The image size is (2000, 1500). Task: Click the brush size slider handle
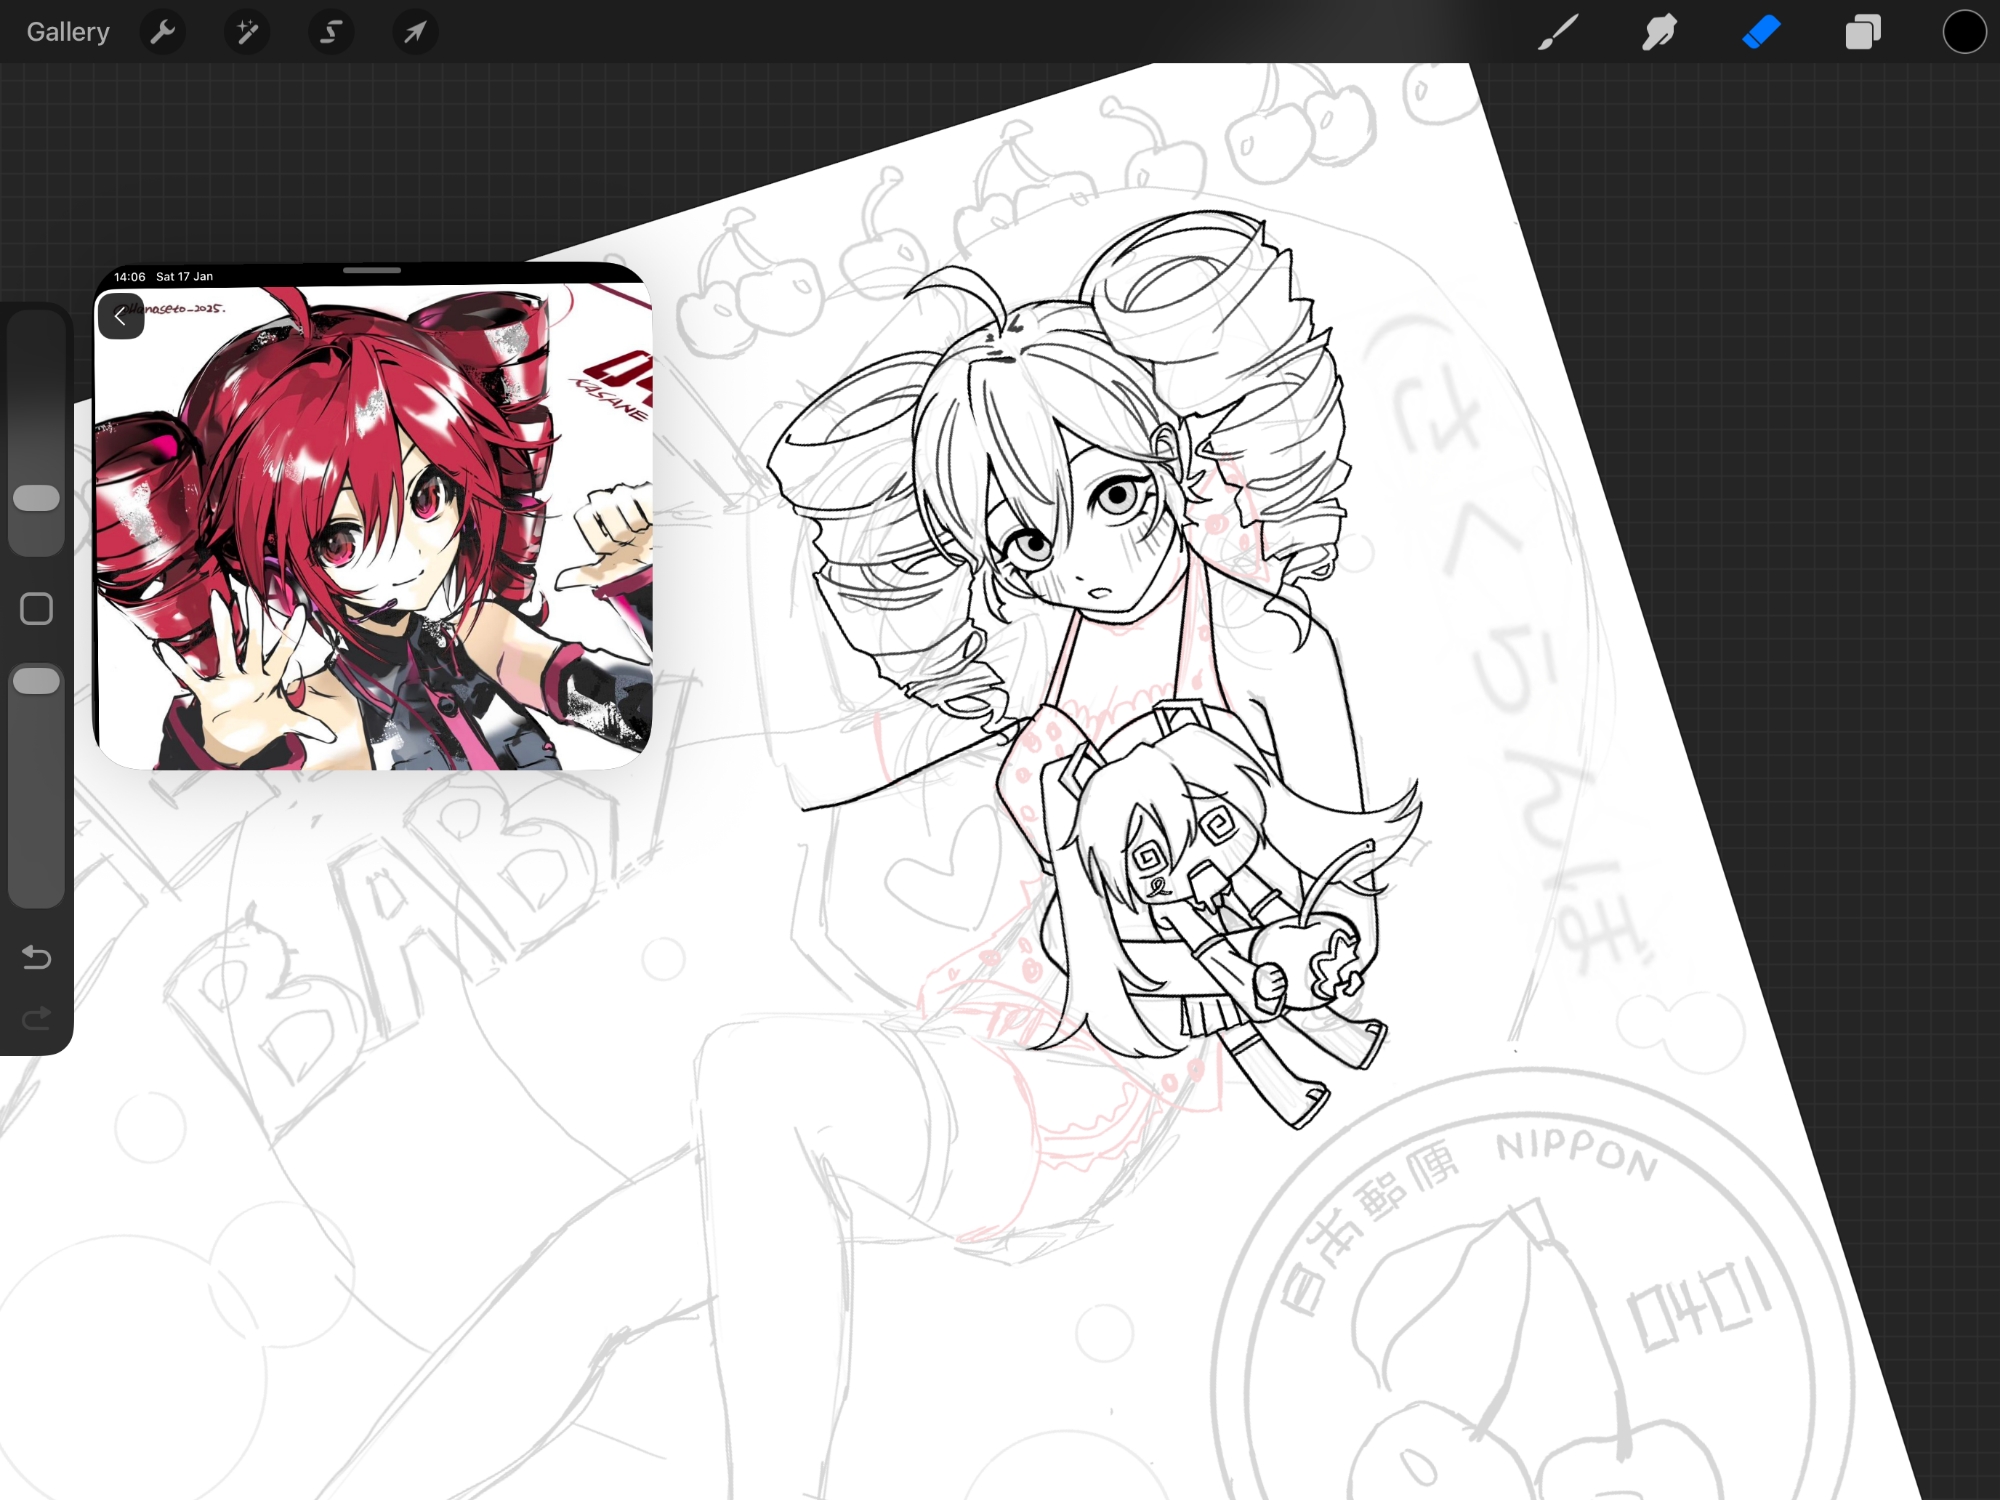37,498
